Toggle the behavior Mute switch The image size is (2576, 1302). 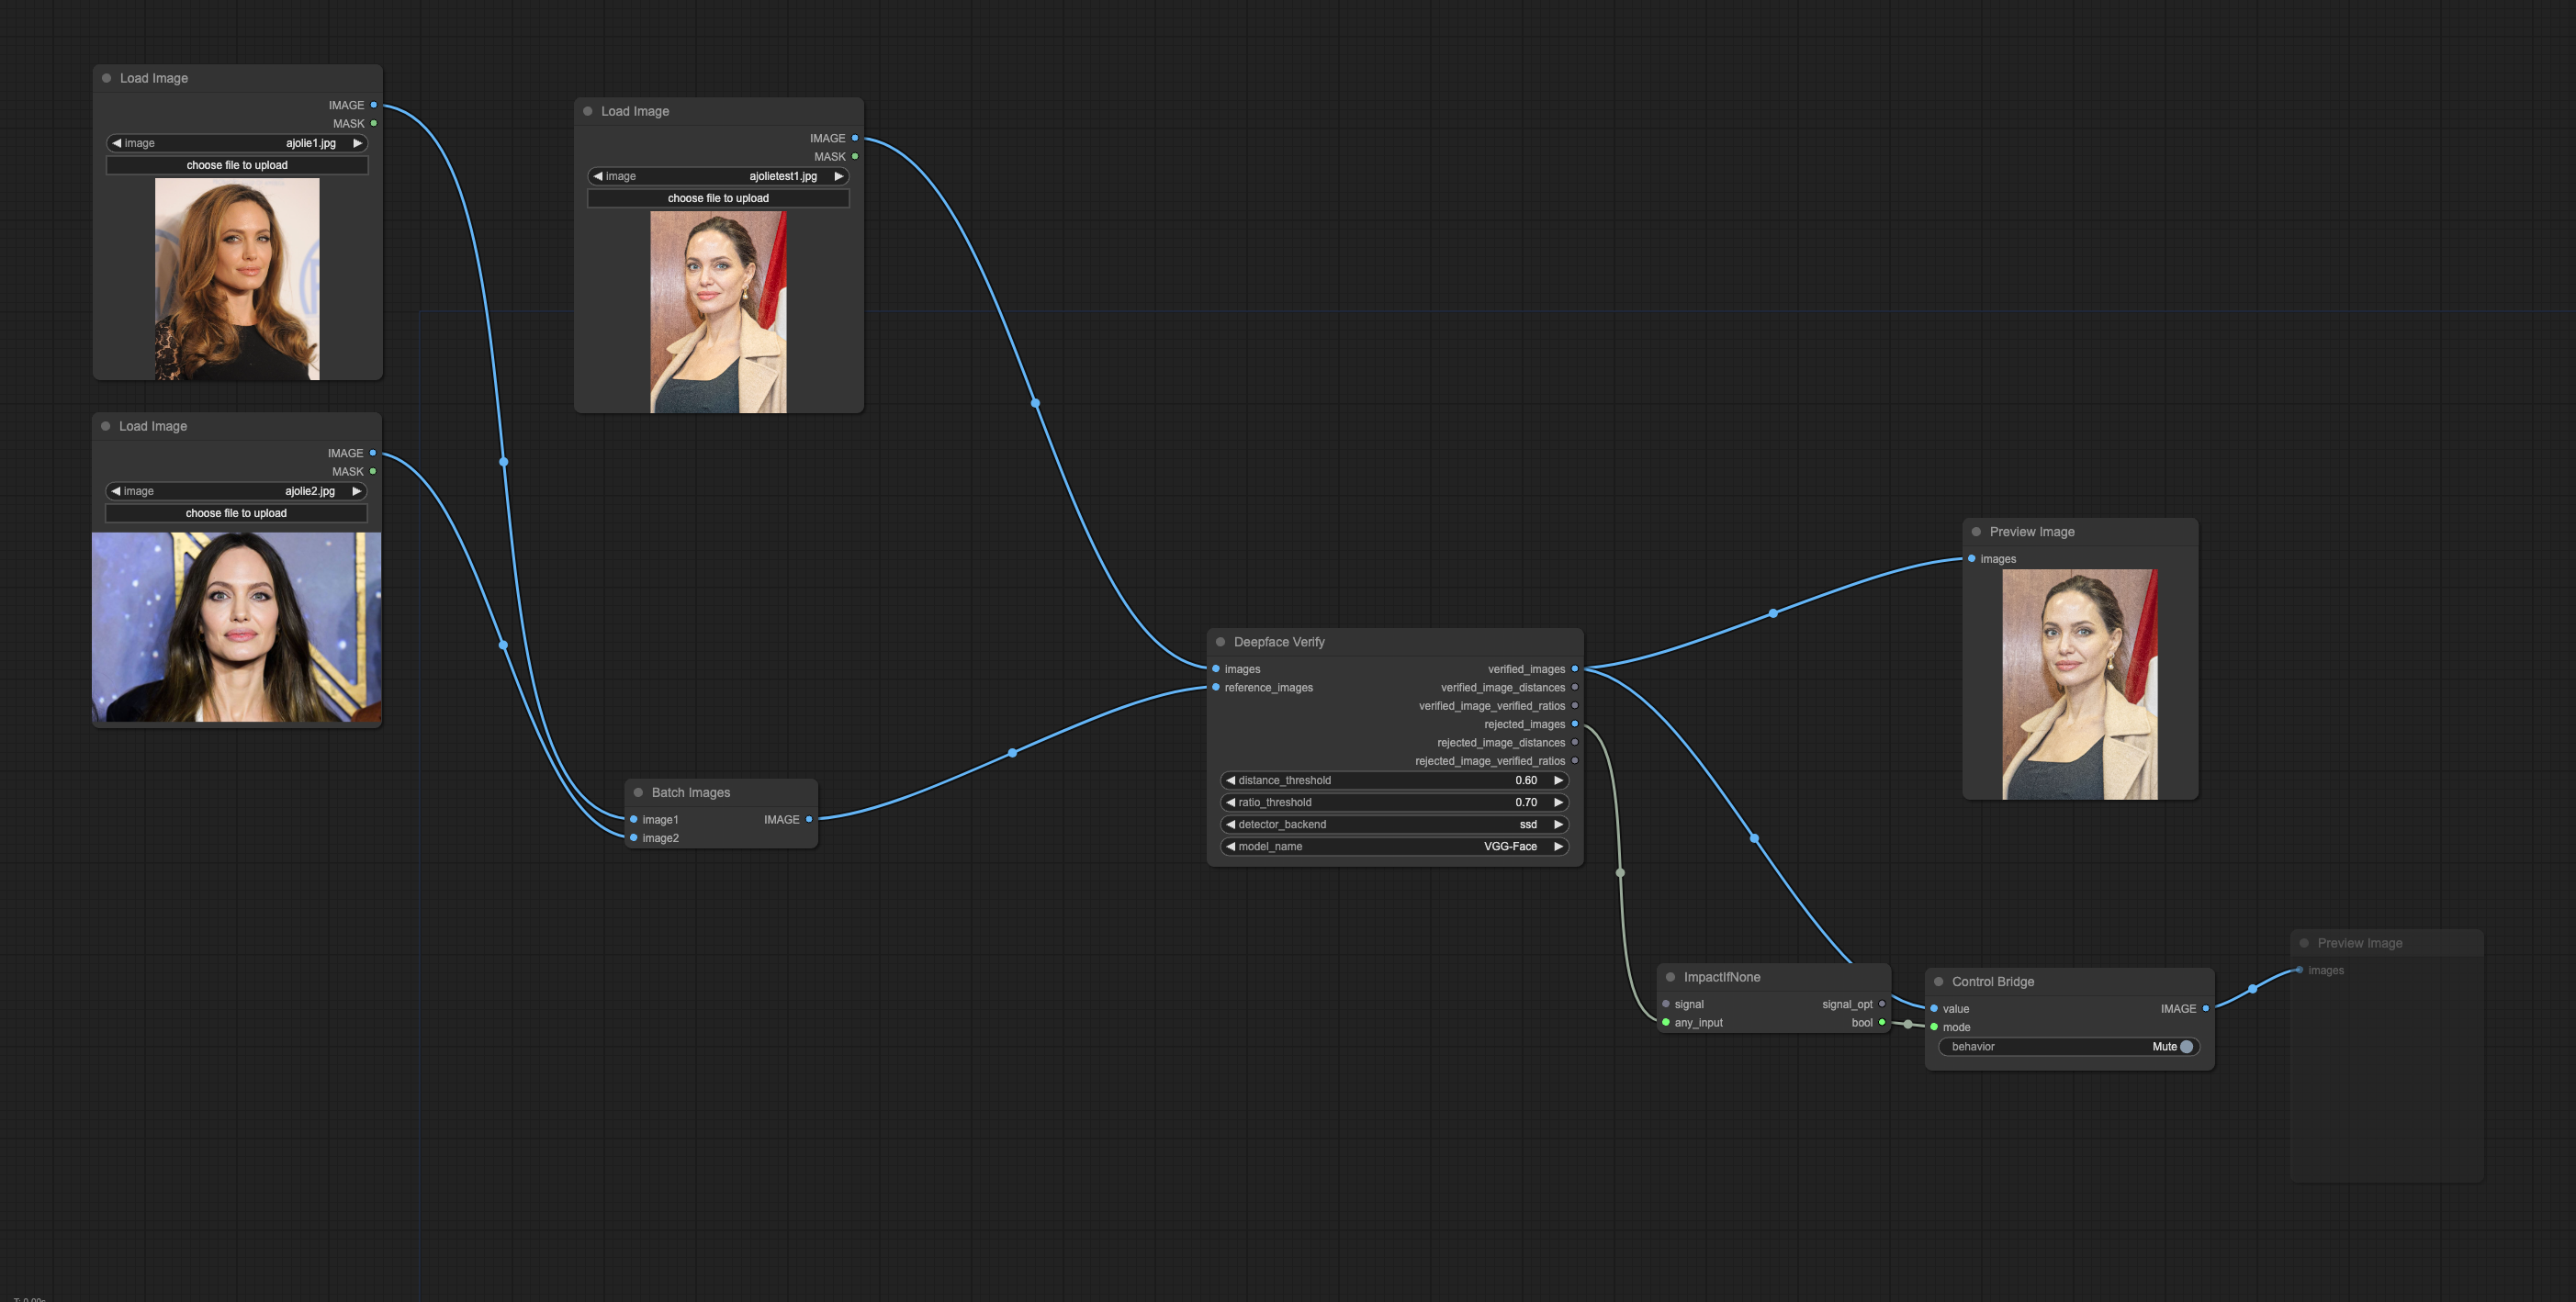[x=2185, y=1046]
